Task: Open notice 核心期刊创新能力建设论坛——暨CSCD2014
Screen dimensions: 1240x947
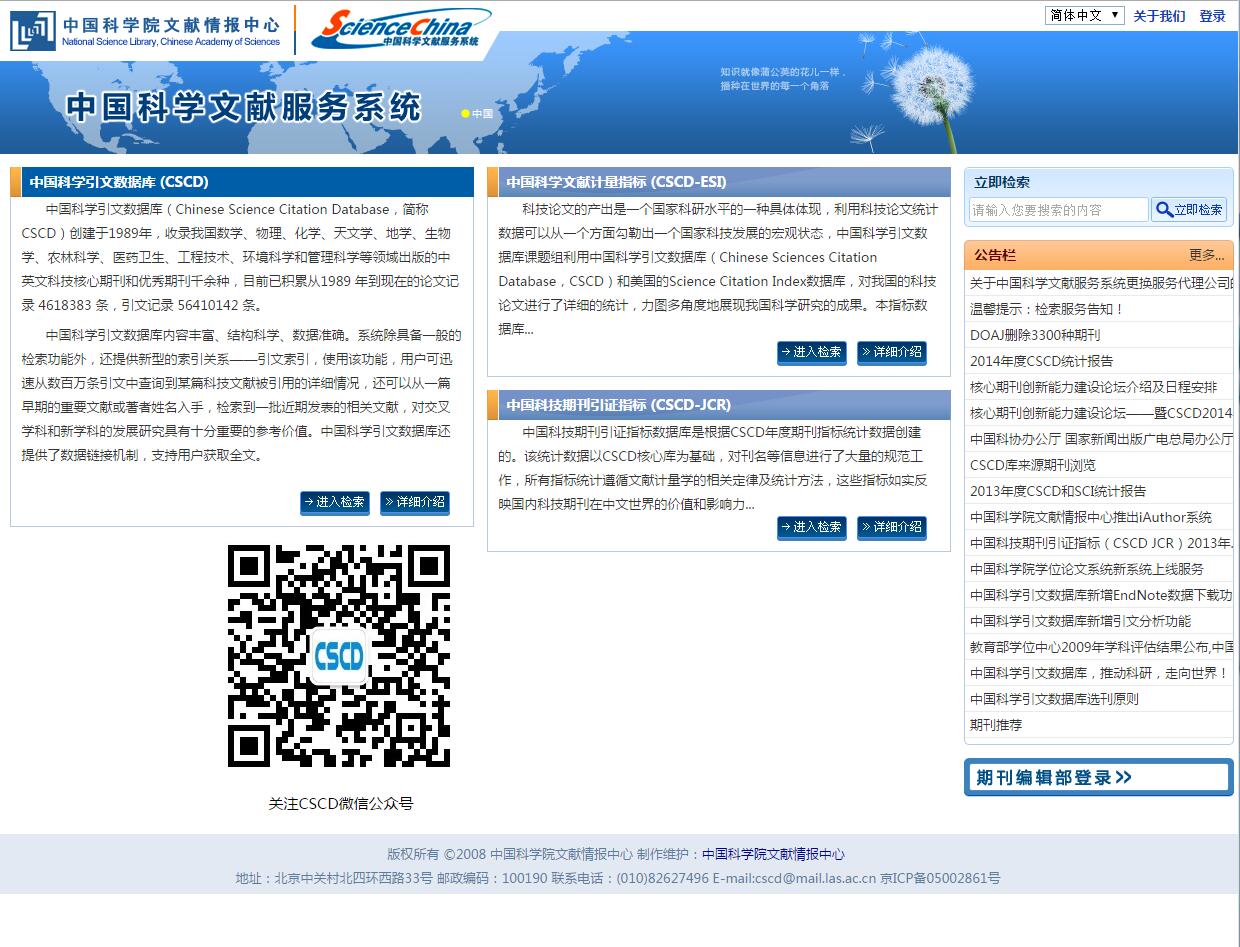Action: click(x=1101, y=413)
